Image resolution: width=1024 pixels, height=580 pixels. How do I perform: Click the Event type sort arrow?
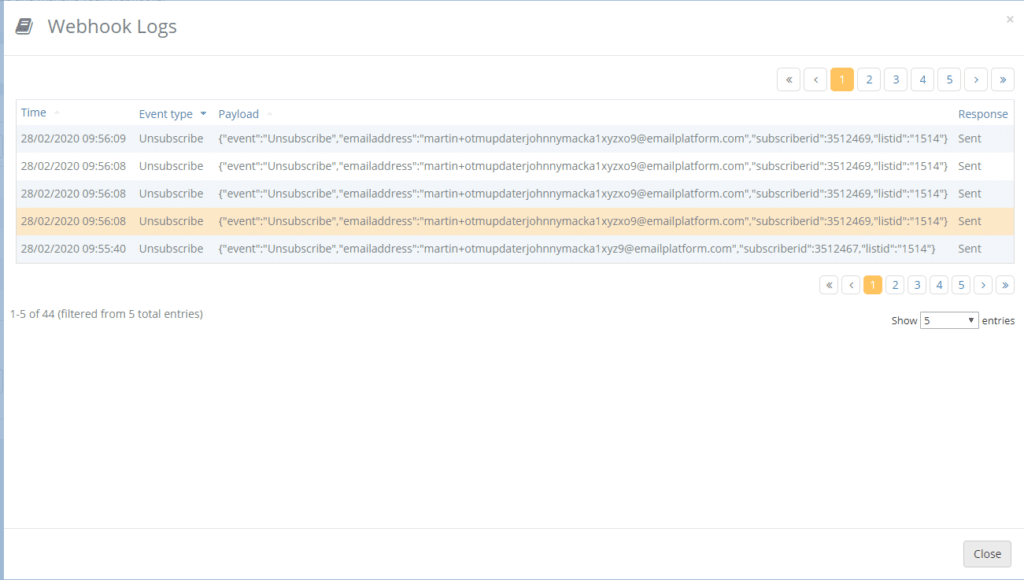click(203, 114)
